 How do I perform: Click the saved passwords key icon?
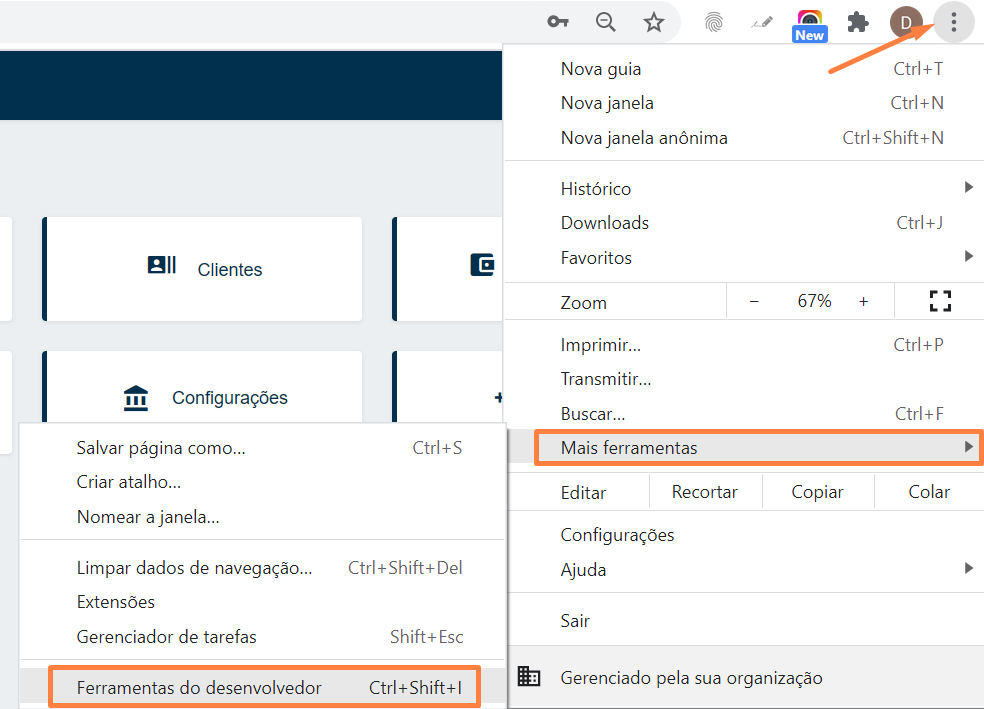558,23
